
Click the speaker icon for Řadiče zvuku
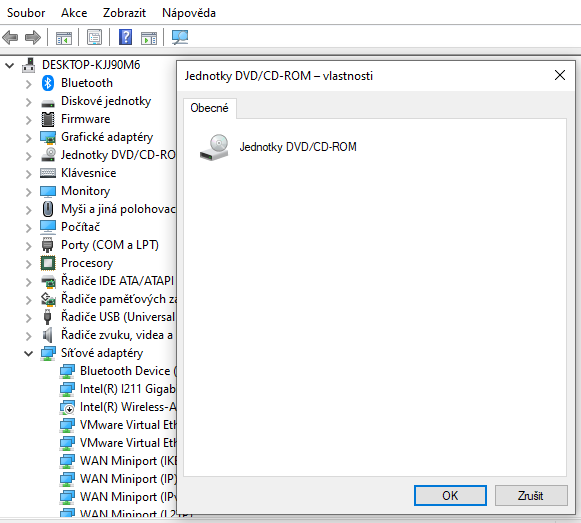coord(47,335)
